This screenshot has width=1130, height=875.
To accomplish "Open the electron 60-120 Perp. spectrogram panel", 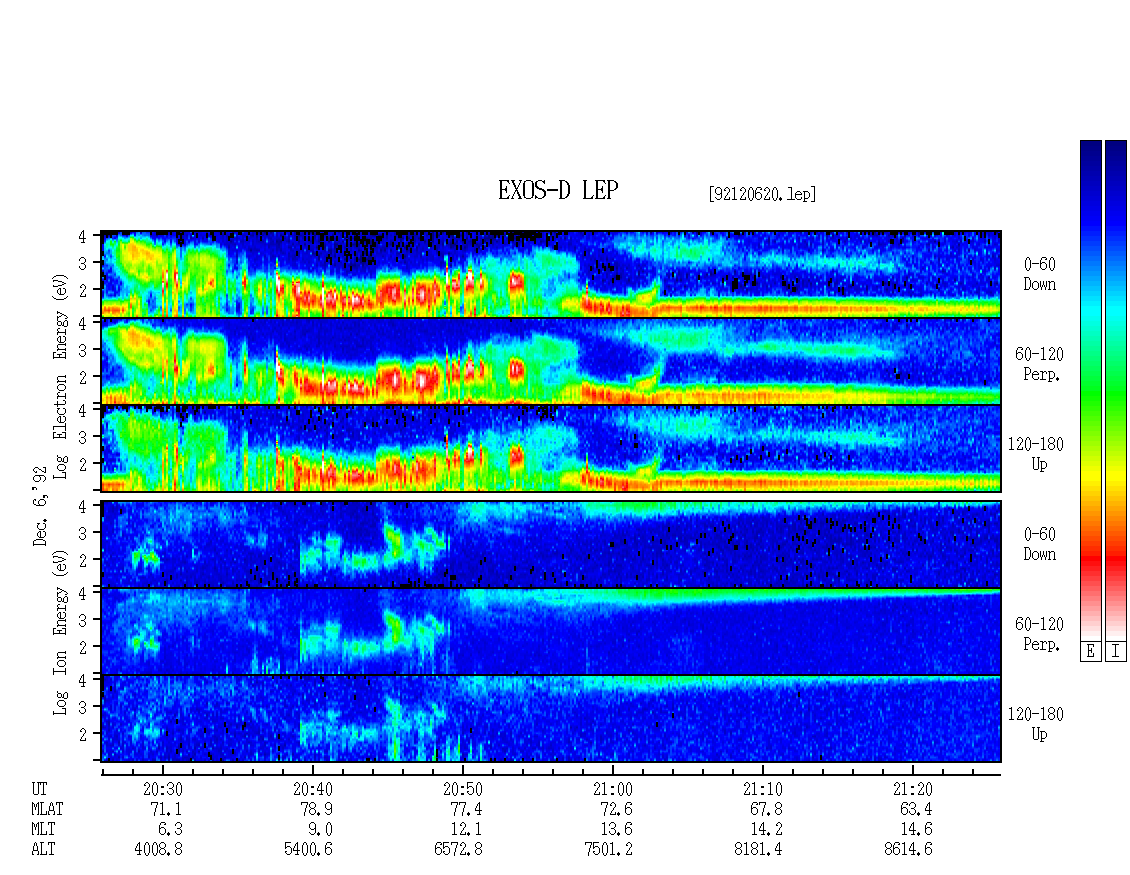I will pos(551,361).
